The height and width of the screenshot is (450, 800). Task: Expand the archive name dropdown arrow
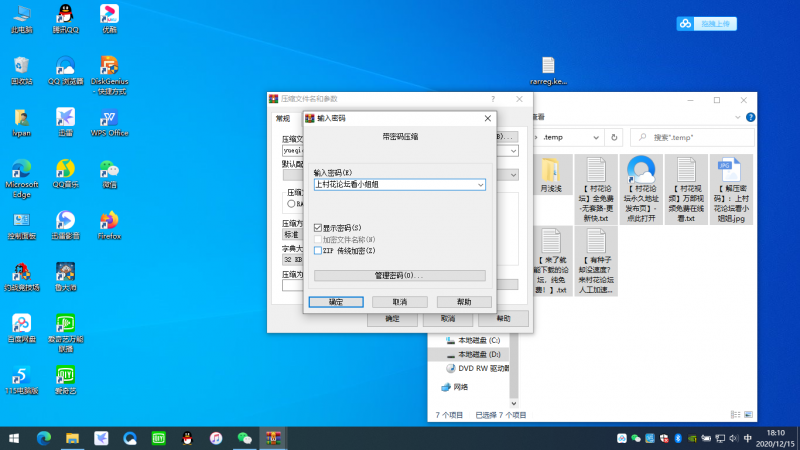click(x=513, y=151)
